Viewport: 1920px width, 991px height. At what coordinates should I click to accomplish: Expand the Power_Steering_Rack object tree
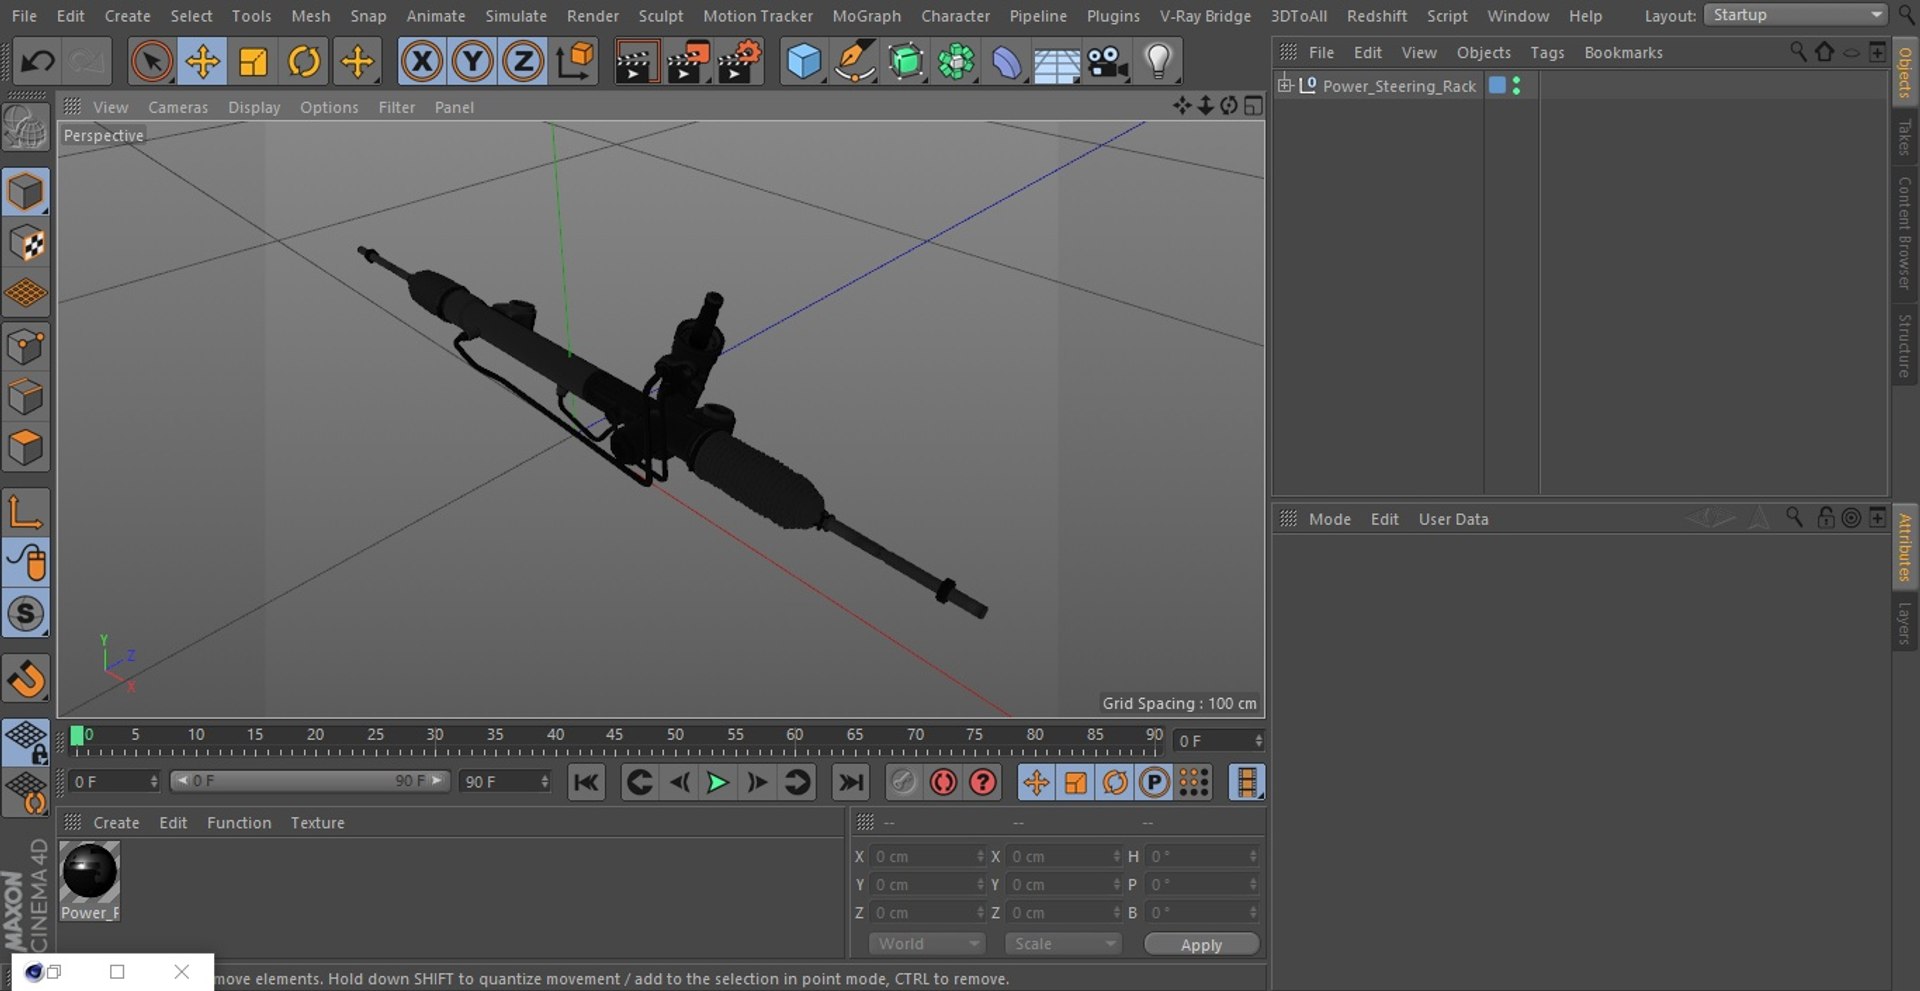tap(1285, 85)
